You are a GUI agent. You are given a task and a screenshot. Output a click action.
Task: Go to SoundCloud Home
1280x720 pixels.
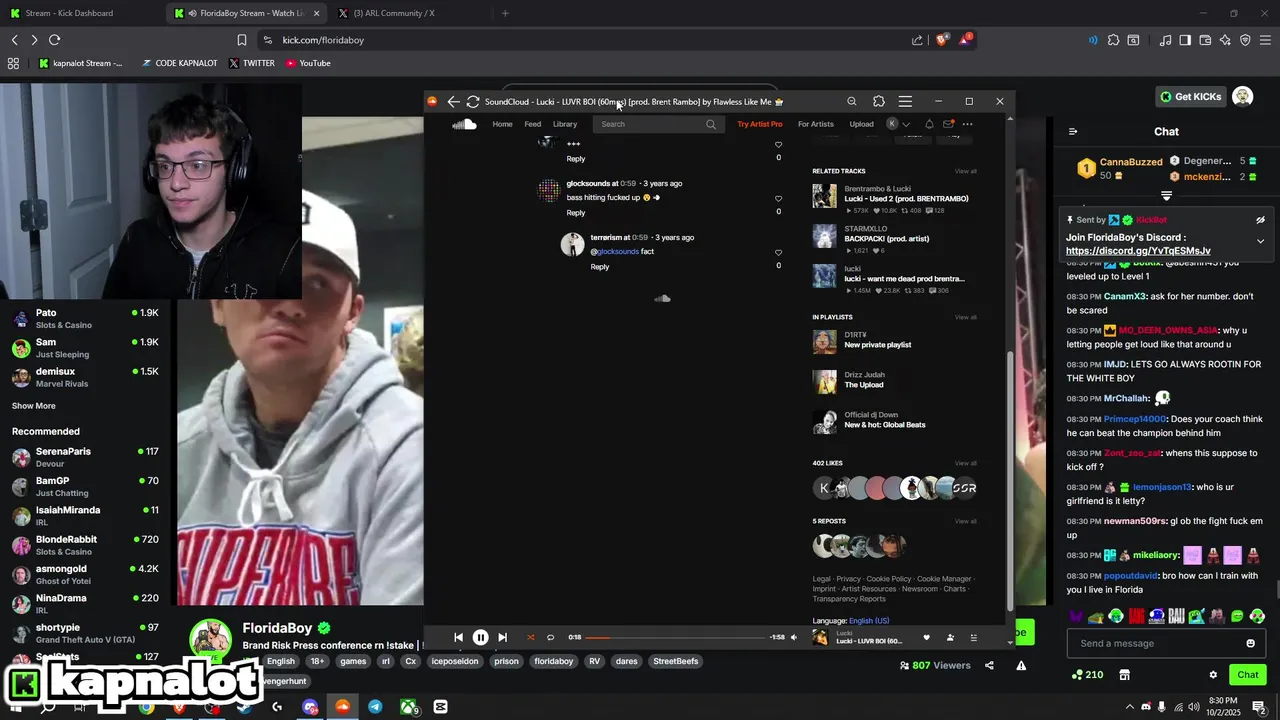[x=502, y=124]
